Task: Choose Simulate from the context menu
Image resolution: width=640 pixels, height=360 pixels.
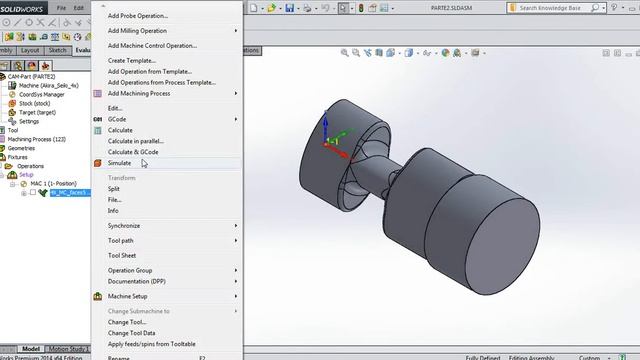Action: (167, 163)
